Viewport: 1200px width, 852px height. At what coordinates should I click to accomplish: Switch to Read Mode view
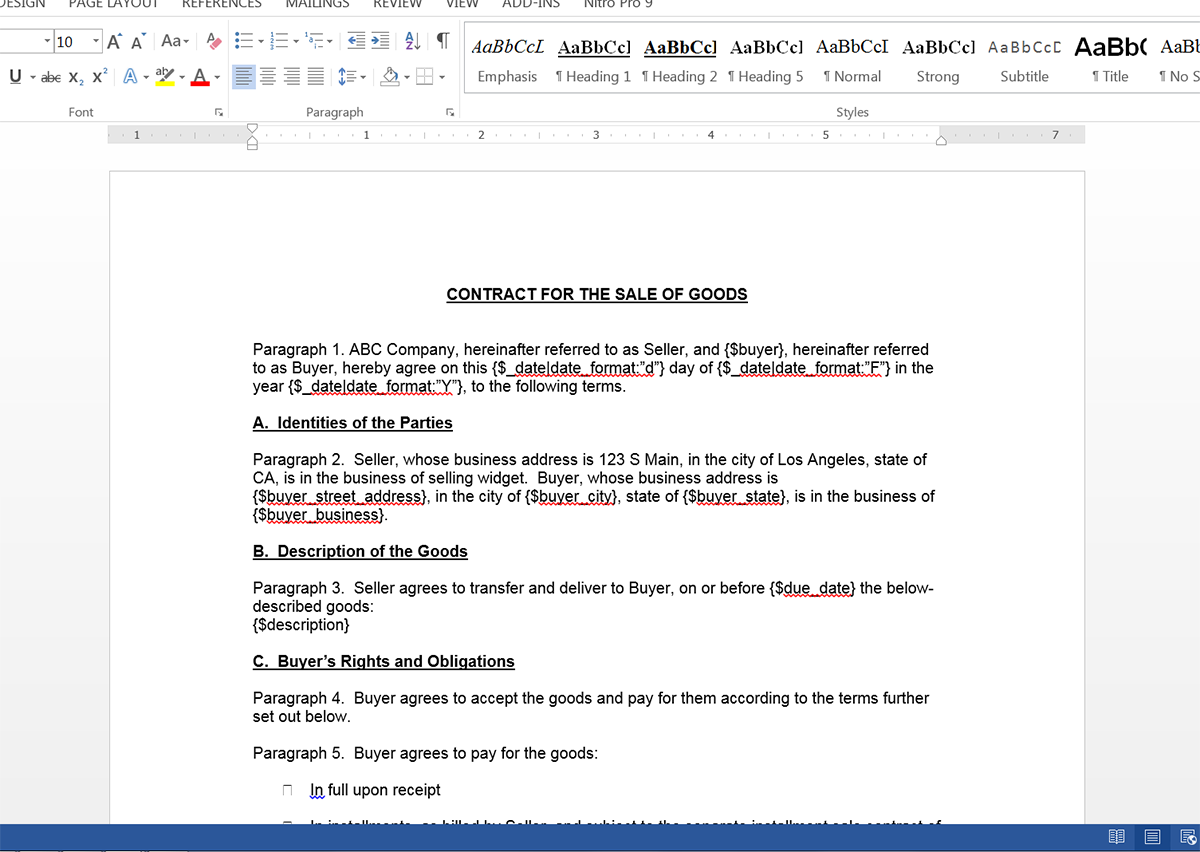click(x=1117, y=837)
